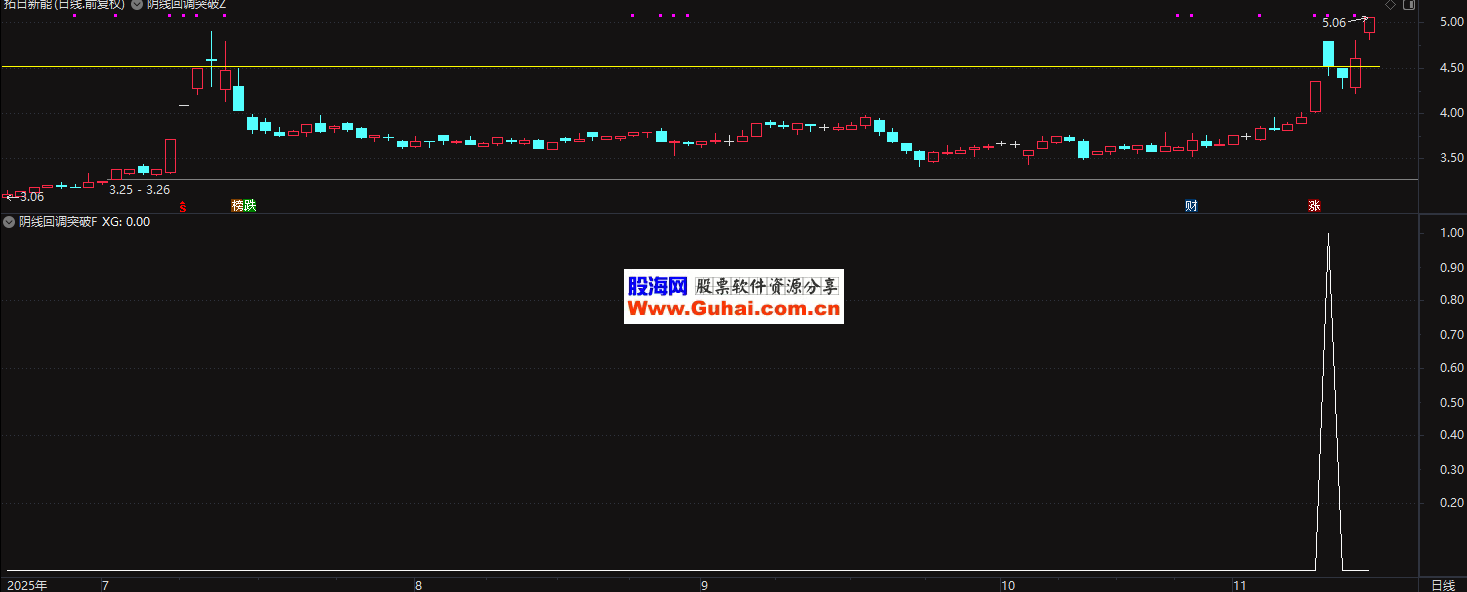Expand the 阴线回调突破F indicator dropdown
This screenshot has width=1467, height=592.
[x=9, y=222]
